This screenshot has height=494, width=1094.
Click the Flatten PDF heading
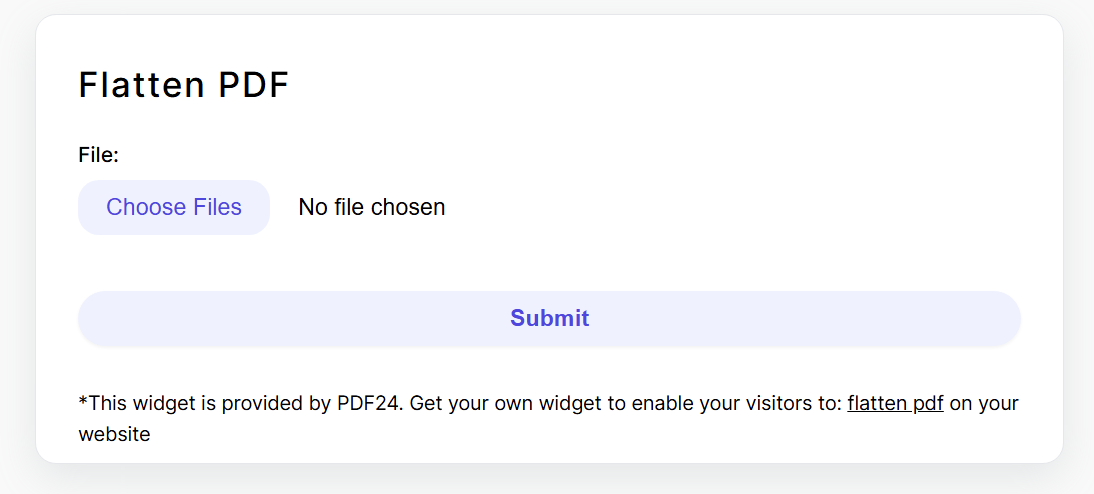(183, 85)
